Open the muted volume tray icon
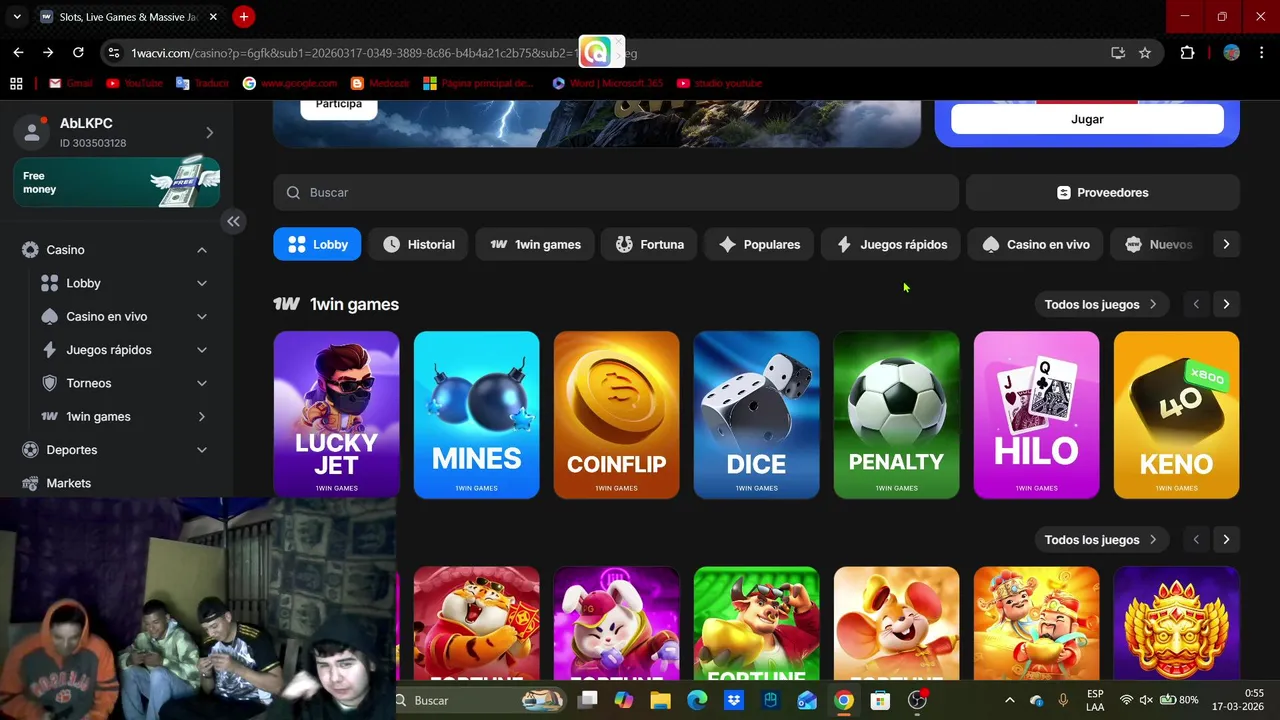Image resolution: width=1280 pixels, height=720 pixels. tap(1145, 700)
